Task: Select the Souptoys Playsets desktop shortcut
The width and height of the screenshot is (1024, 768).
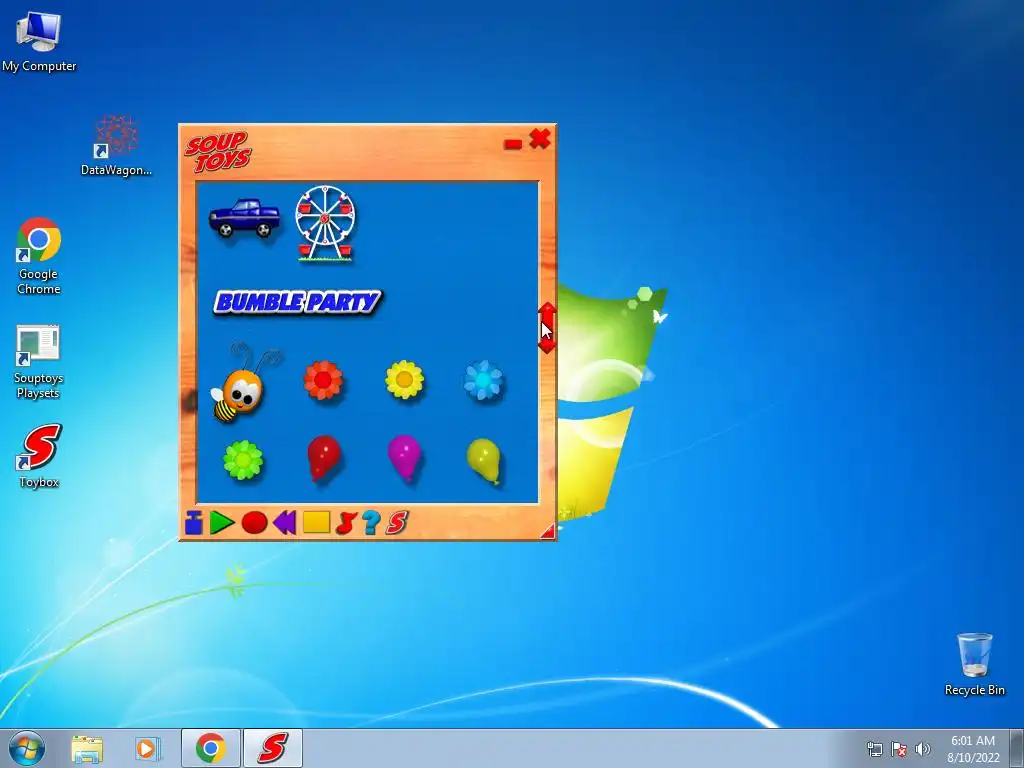Action: (x=38, y=362)
